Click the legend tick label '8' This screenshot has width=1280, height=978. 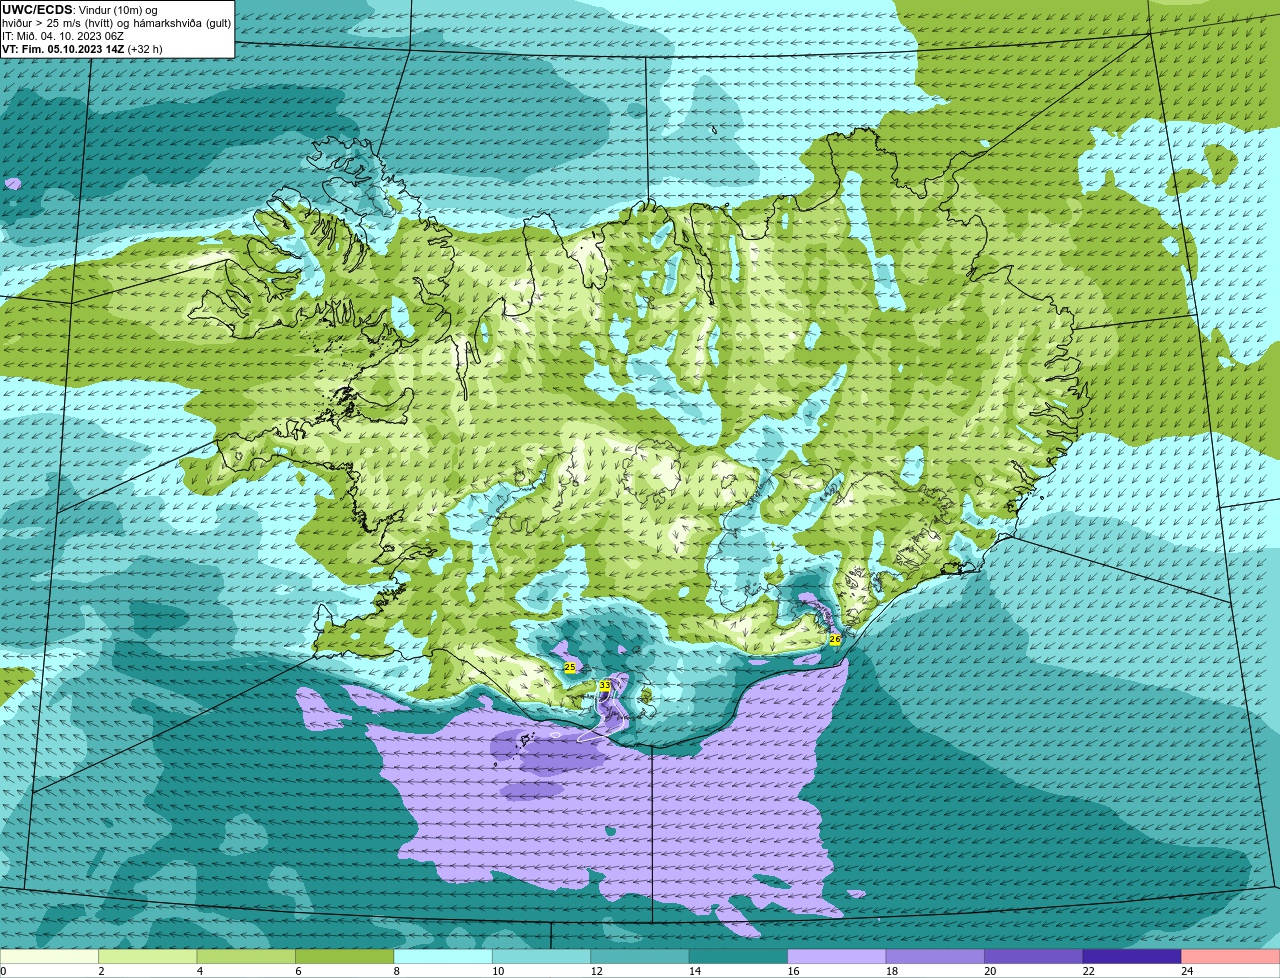coord(397,971)
